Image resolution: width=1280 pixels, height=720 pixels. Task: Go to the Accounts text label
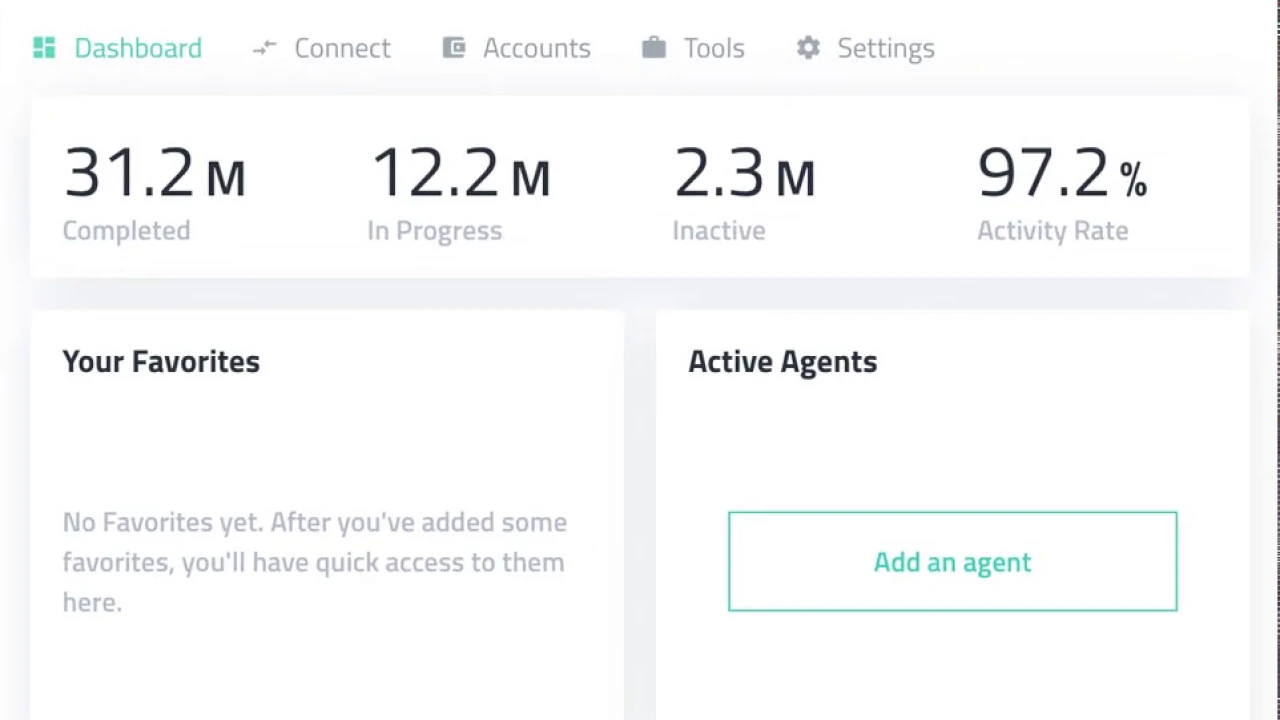point(536,48)
